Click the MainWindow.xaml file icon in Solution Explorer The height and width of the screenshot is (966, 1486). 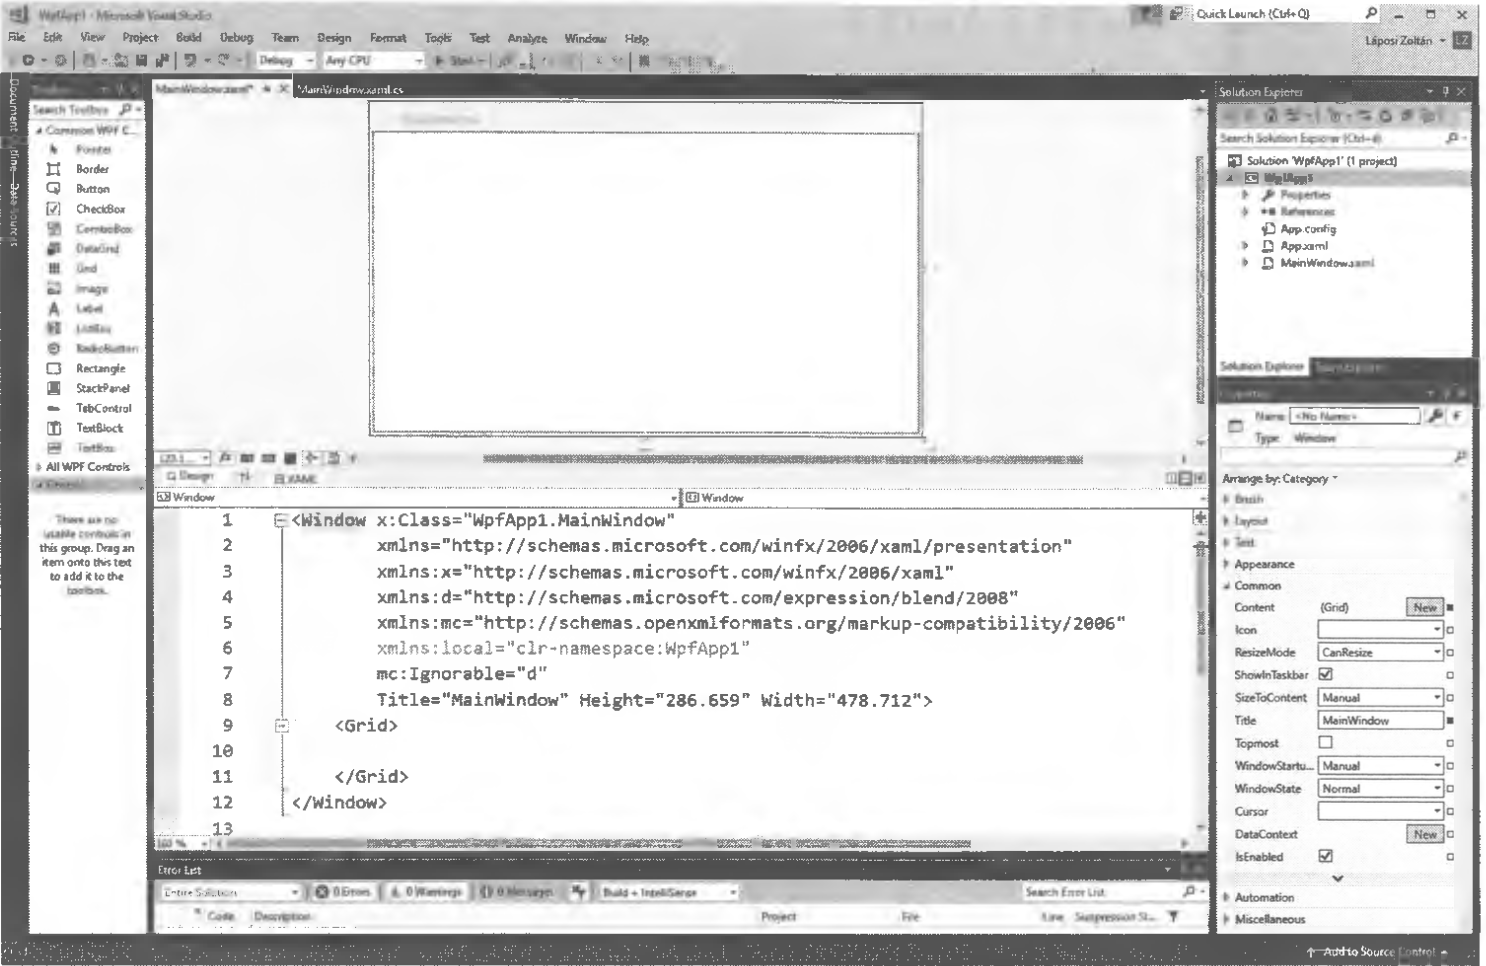click(x=1268, y=263)
